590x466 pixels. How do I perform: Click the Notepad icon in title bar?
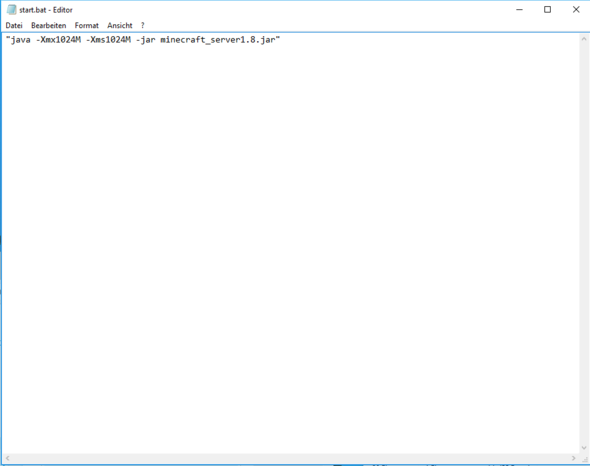click(x=11, y=10)
